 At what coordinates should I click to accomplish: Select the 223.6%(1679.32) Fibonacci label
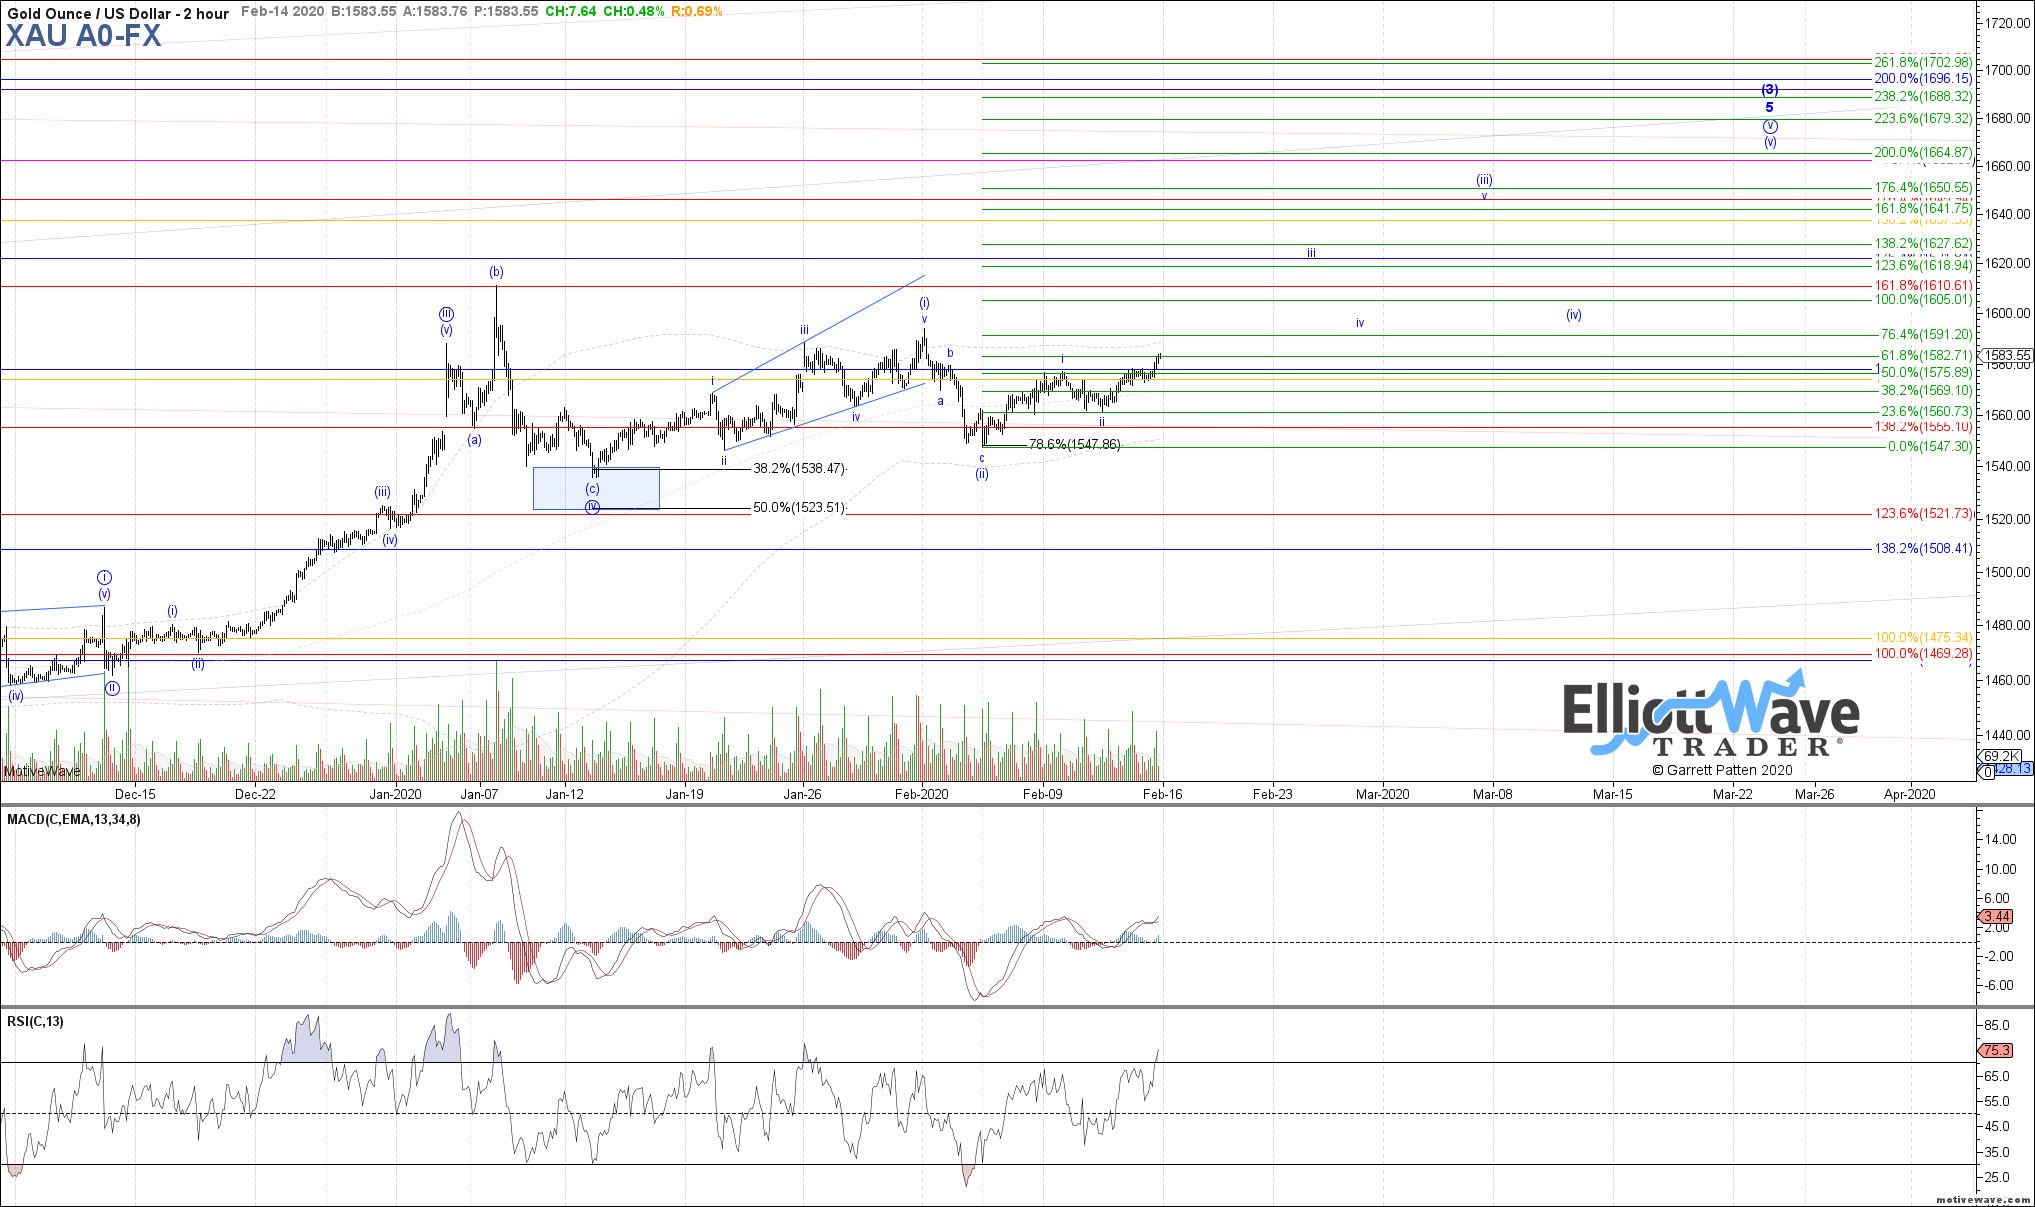pyautogui.click(x=1923, y=118)
